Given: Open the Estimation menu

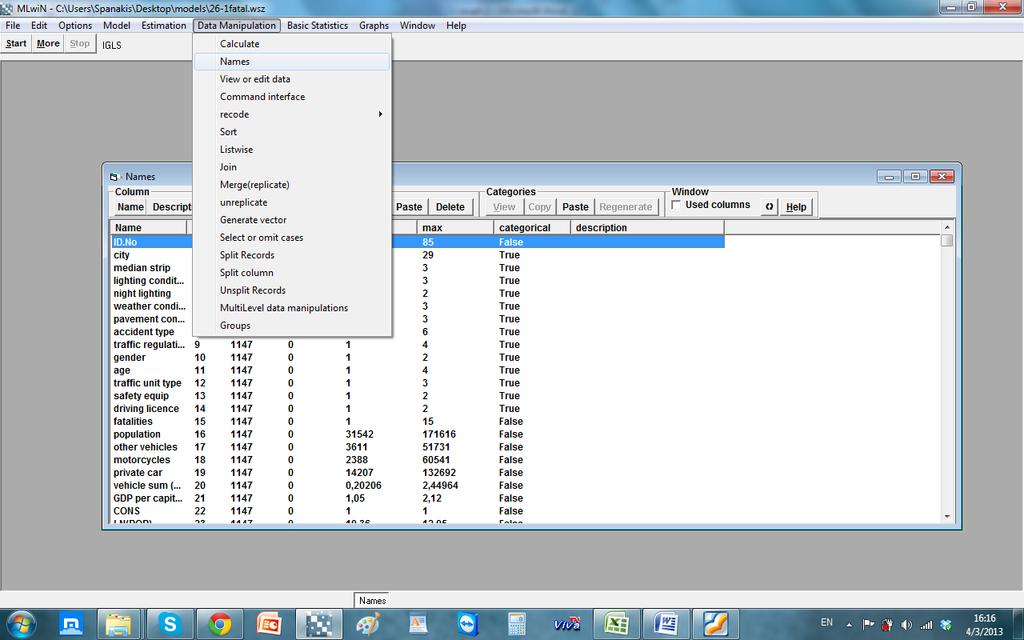Looking at the screenshot, I should [x=163, y=25].
